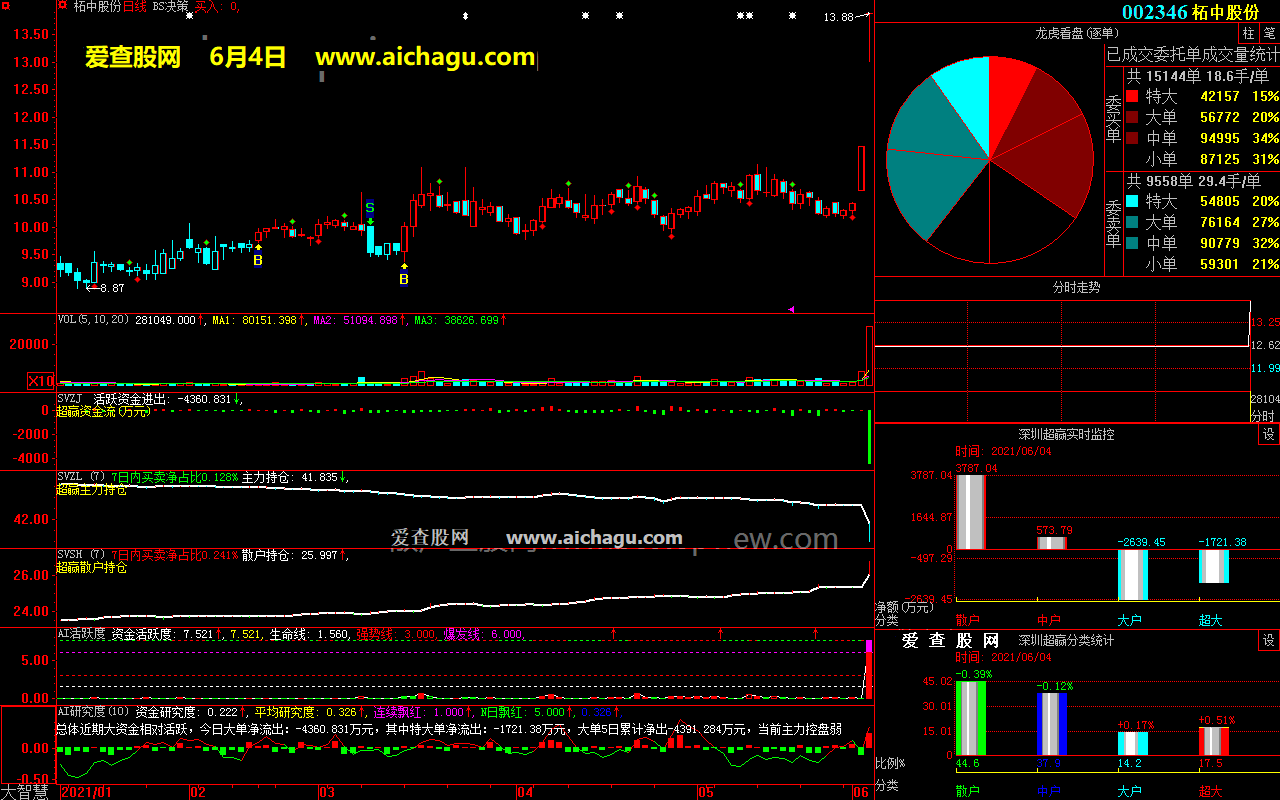The image size is (1280, 800).
Task: Click the 日线 period label
Action: [134, 6]
